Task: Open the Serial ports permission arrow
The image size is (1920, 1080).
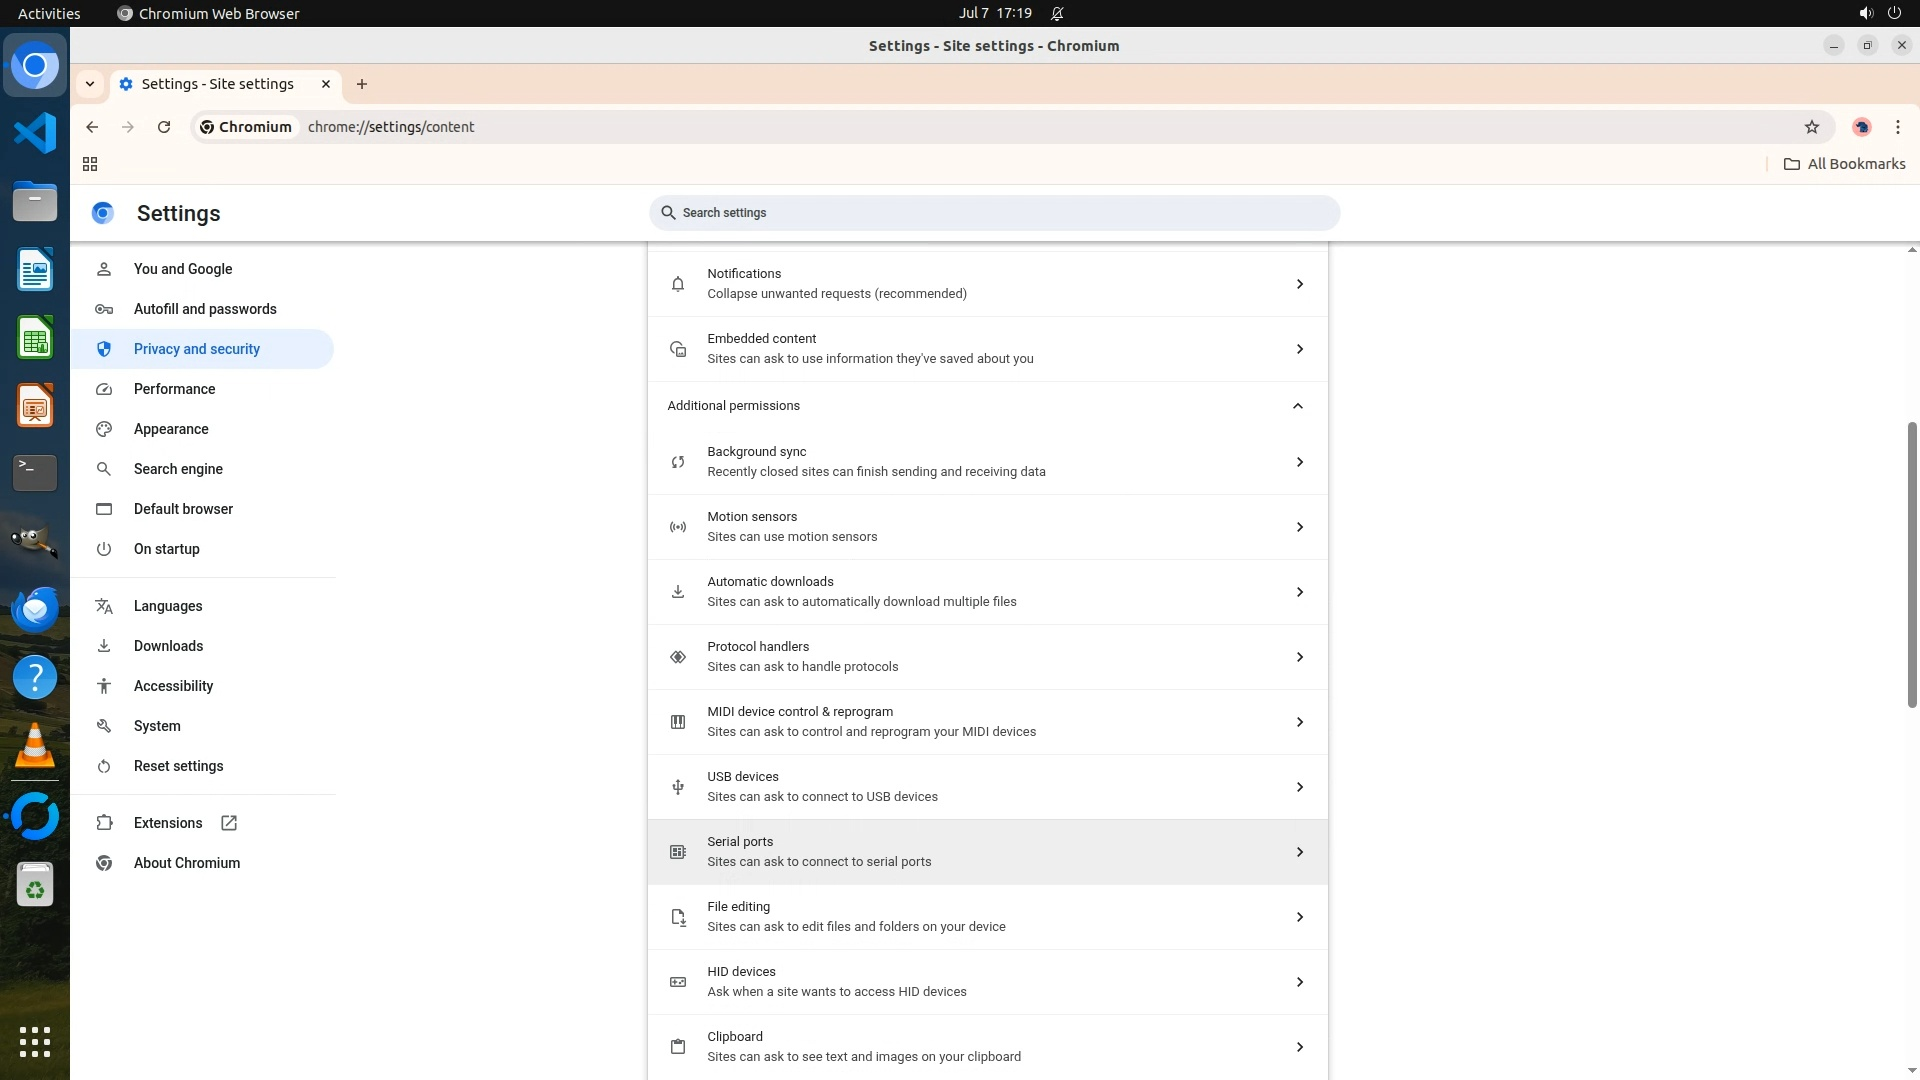Action: click(1299, 852)
